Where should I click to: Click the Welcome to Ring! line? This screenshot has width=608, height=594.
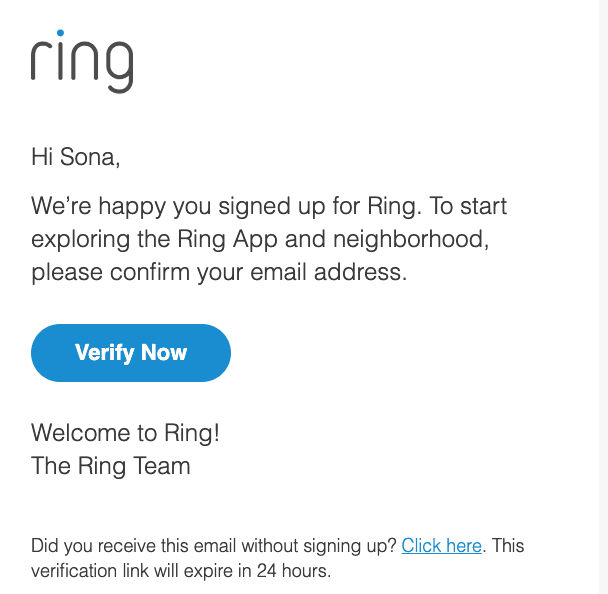(x=125, y=433)
